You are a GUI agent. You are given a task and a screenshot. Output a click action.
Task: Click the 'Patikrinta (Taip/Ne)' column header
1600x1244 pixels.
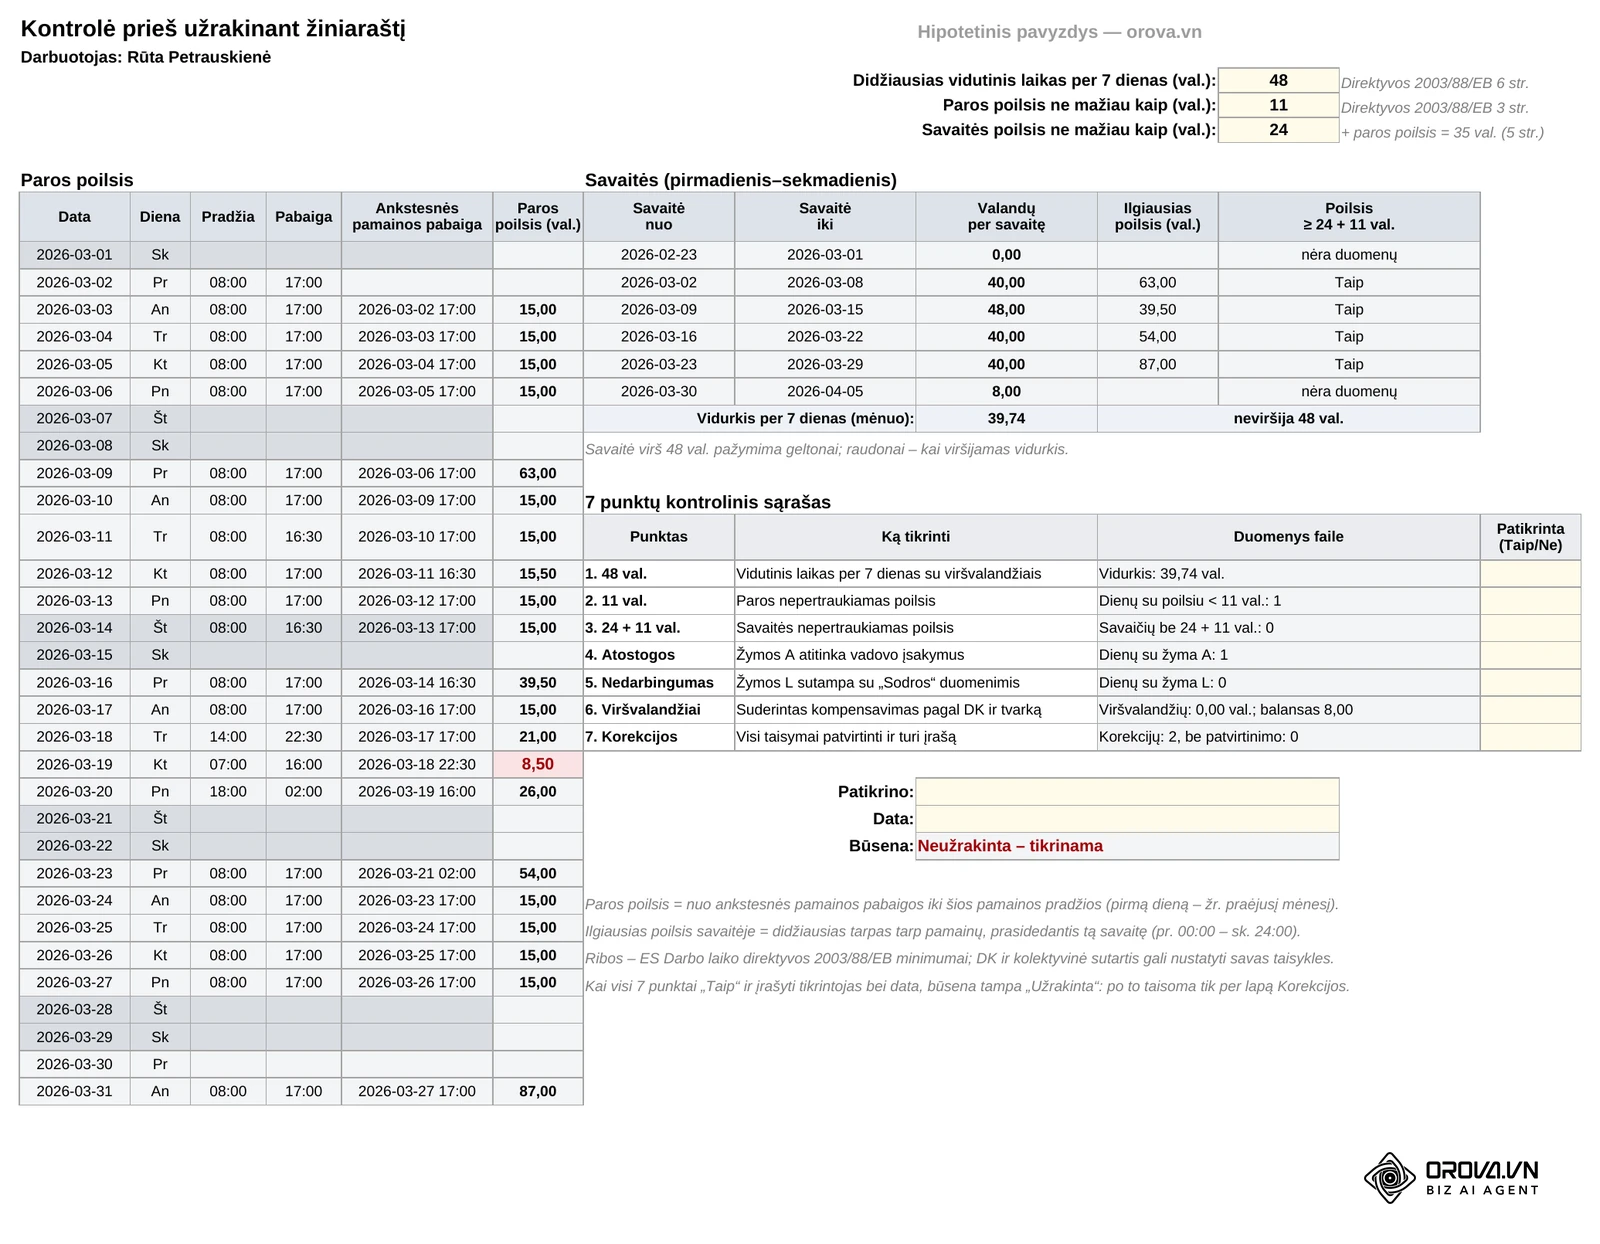[x=1530, y=537]
